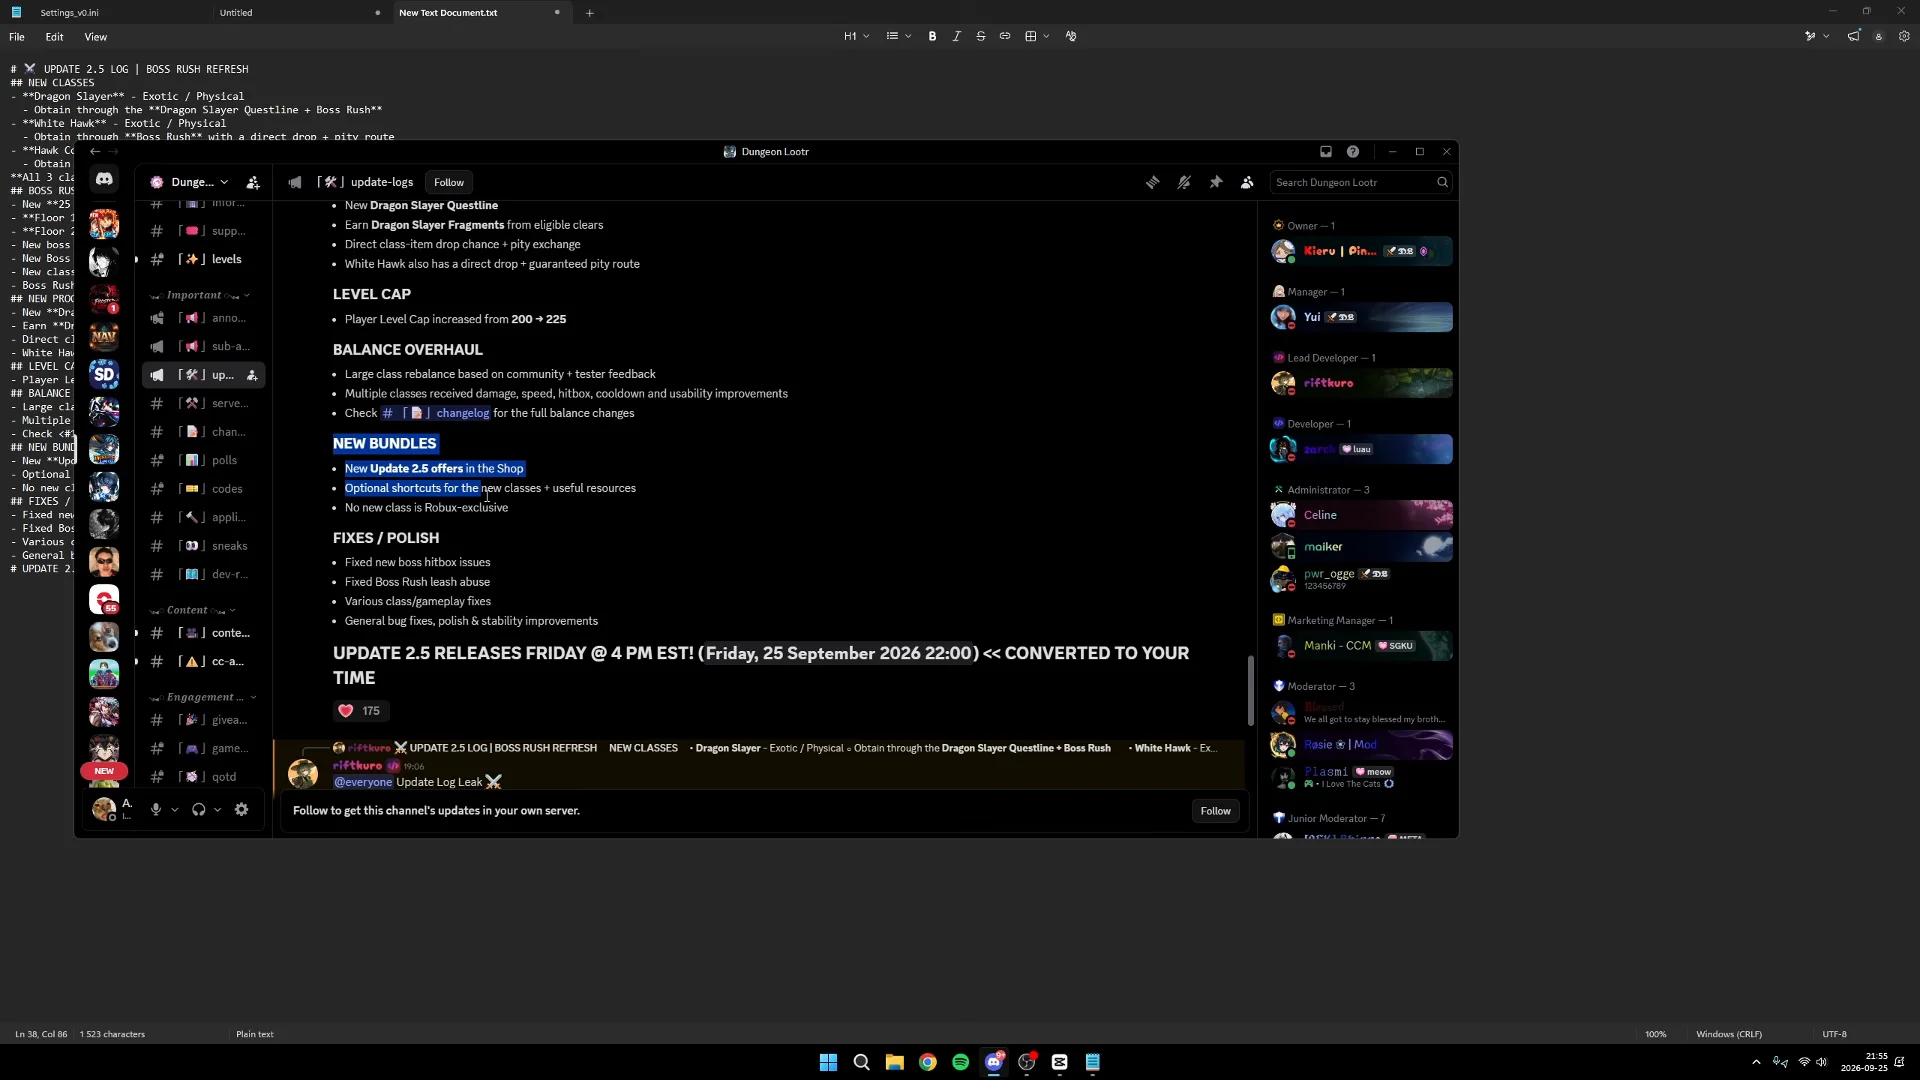This screenshot has height=1080, width=1920.
Task: Apply bold formatting in Notepad toolbar
Action: click(932, 36)
